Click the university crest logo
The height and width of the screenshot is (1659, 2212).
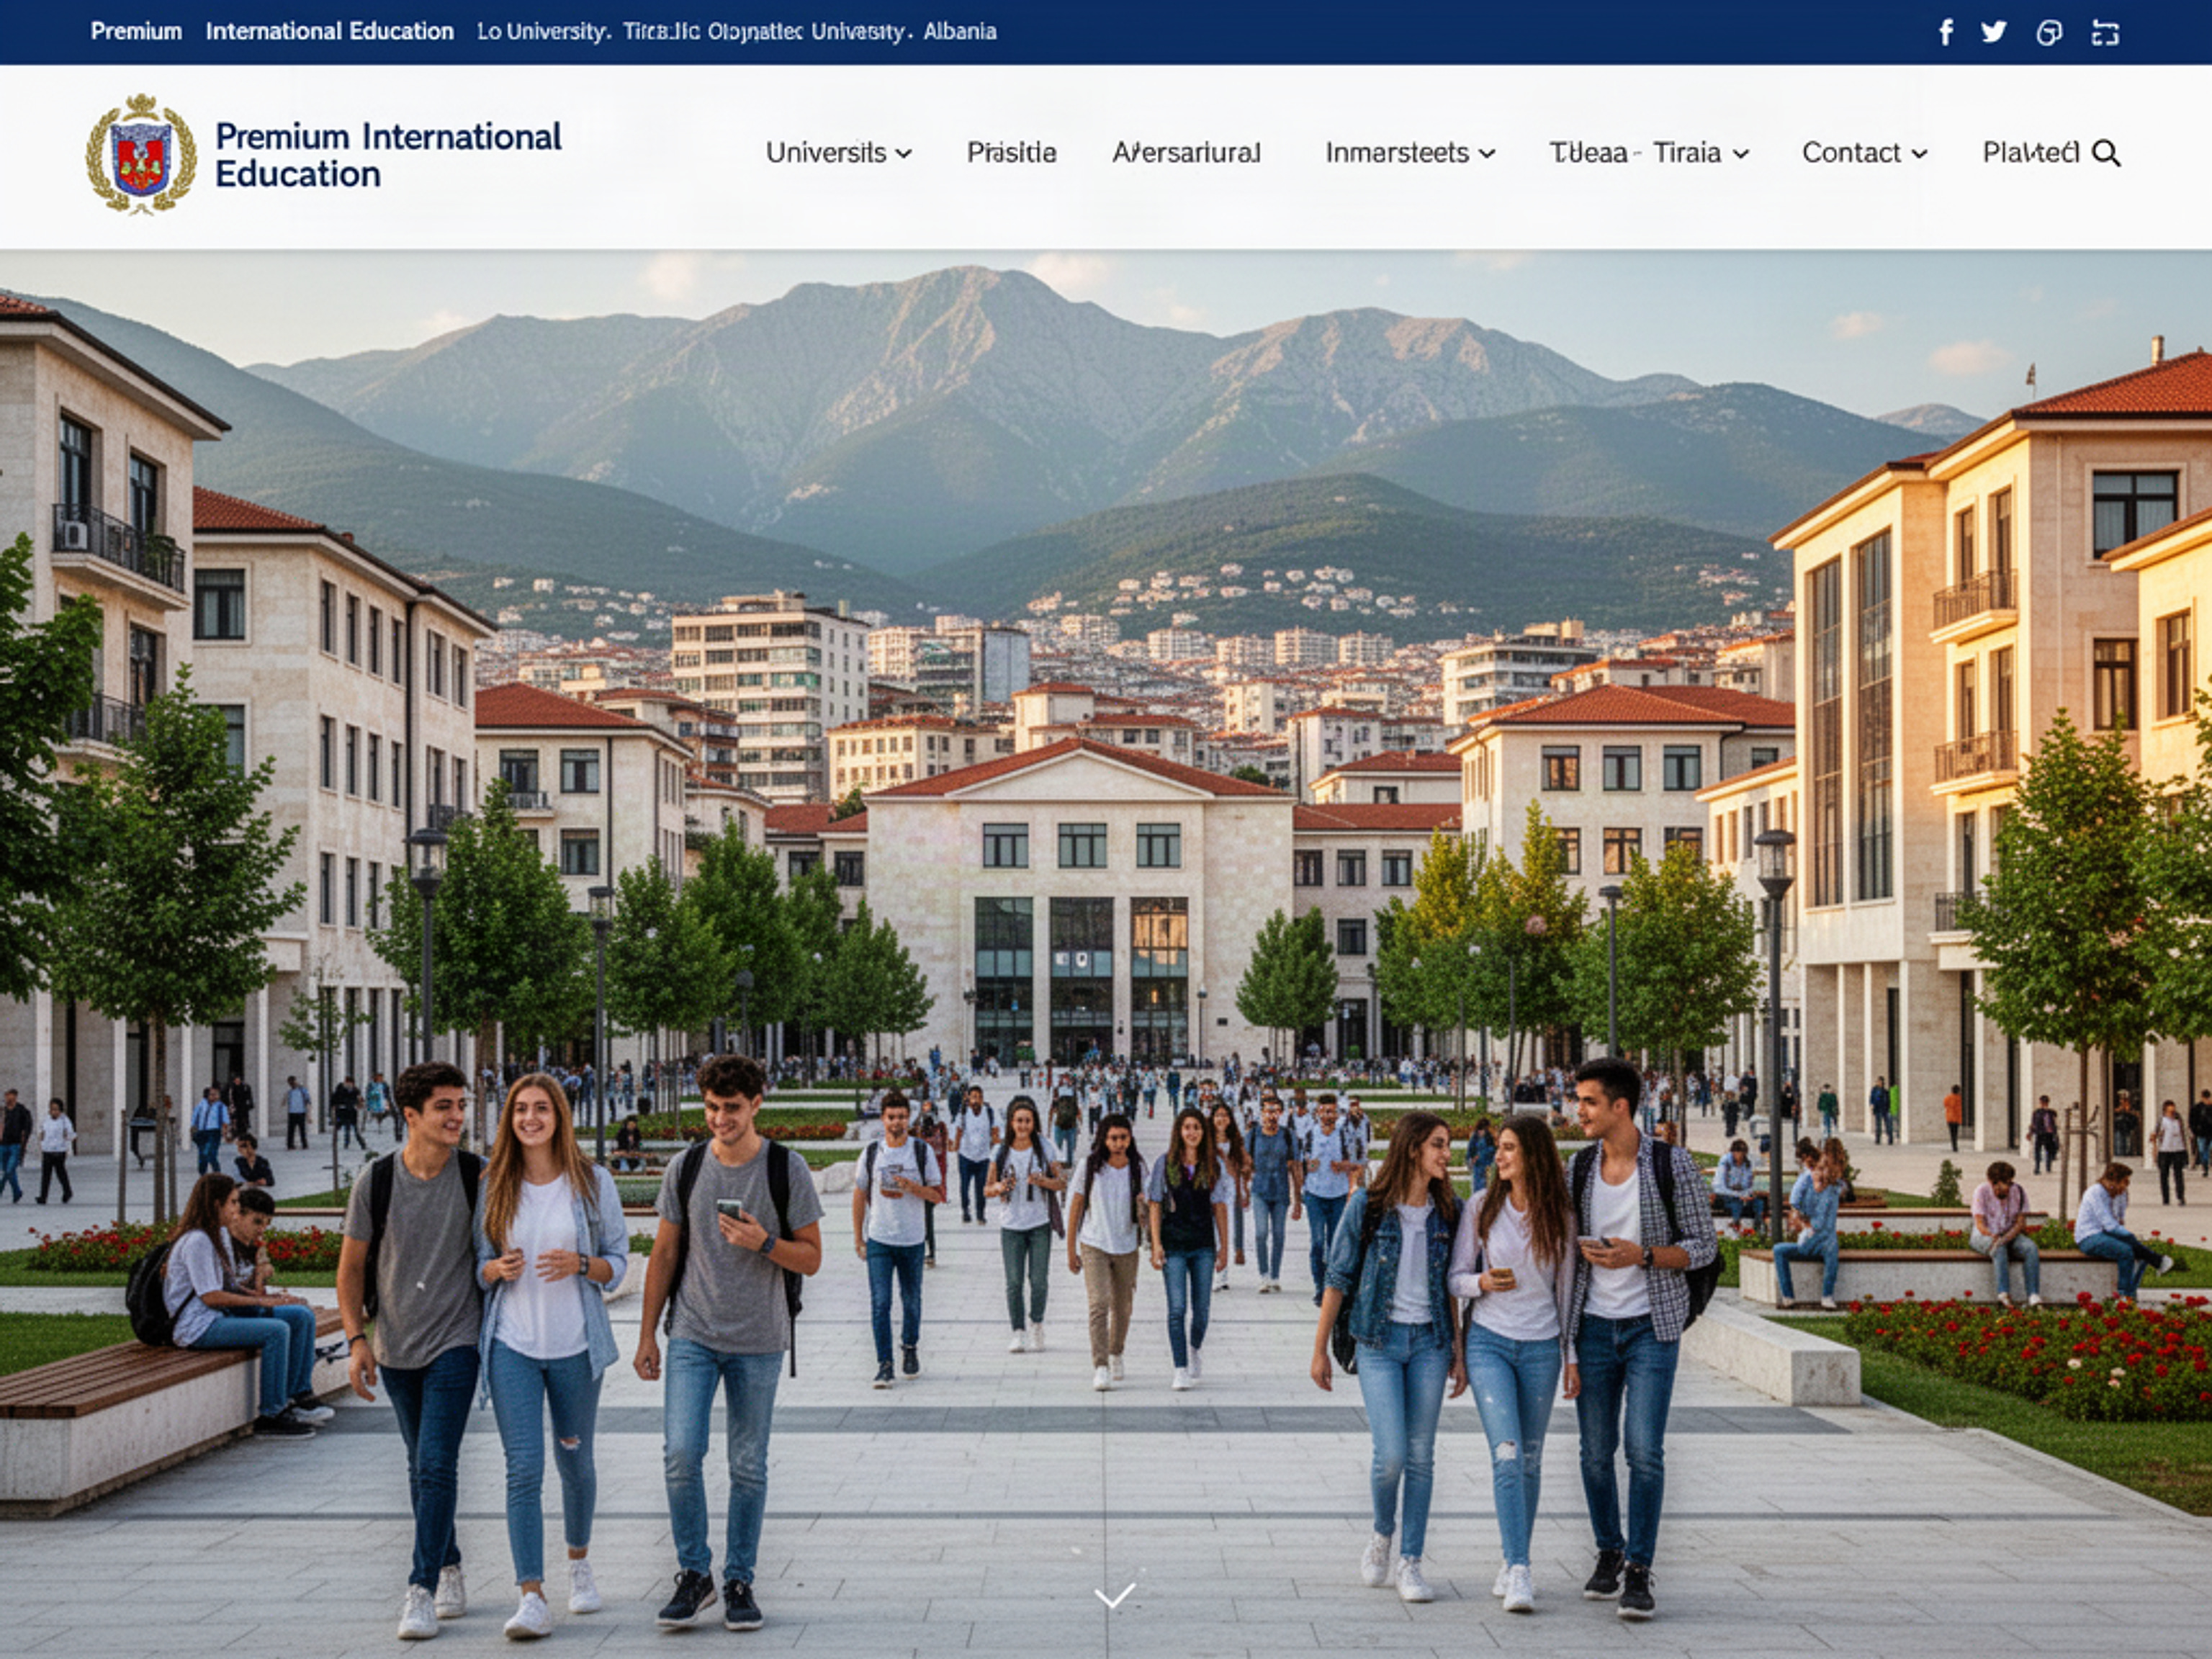tap(141, 155)
